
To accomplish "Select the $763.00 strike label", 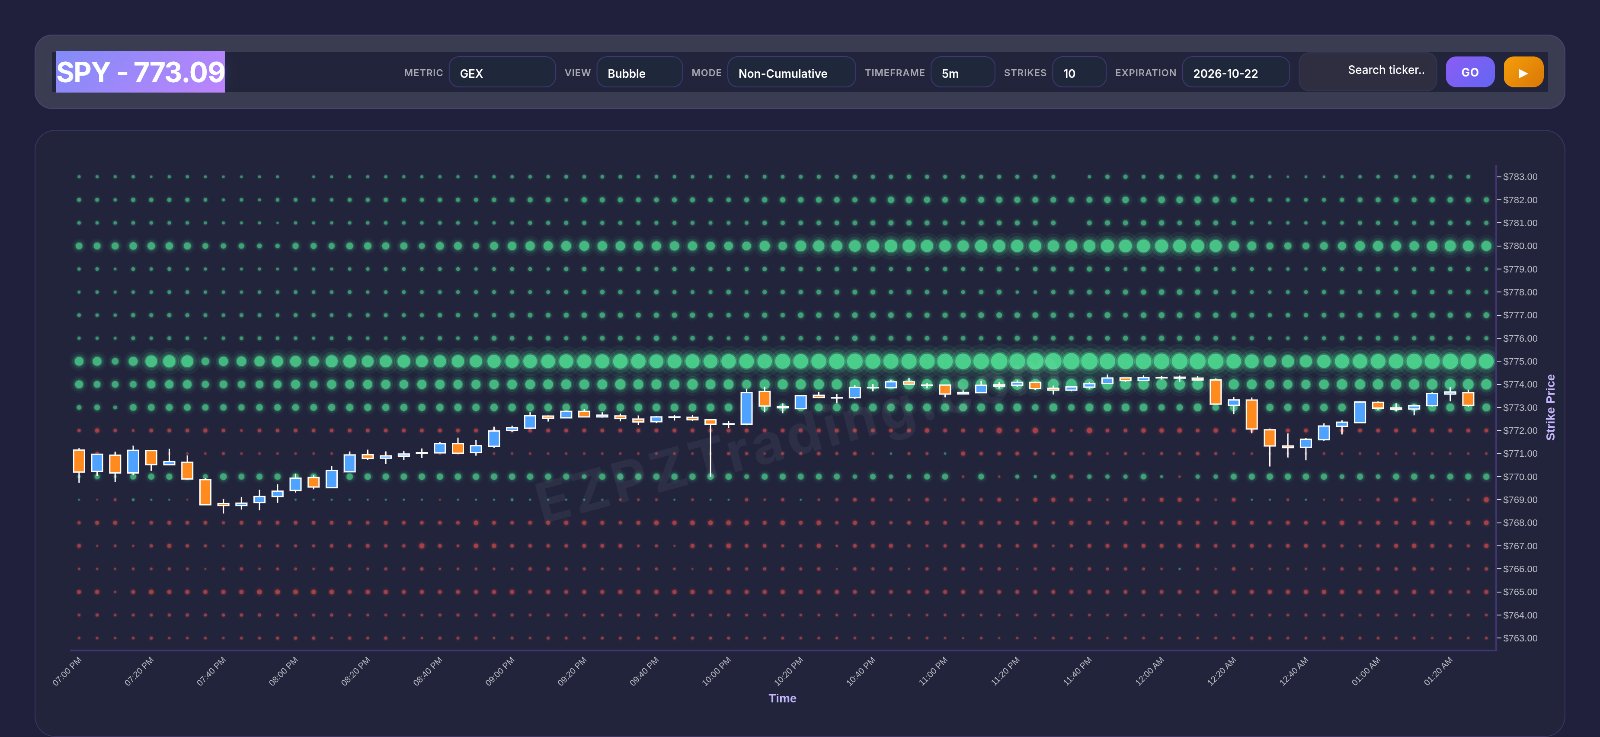I will [1520, 638].
